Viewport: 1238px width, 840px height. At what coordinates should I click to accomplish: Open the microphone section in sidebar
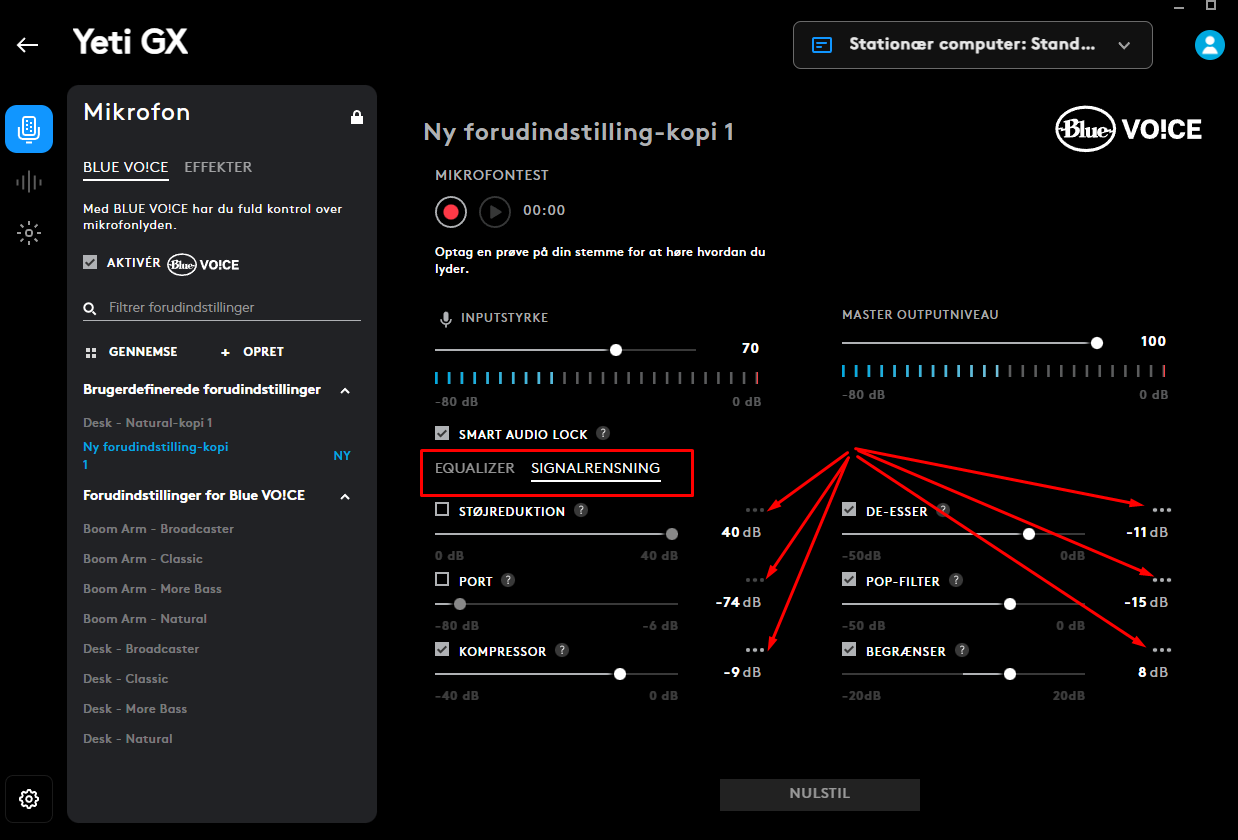29,129
